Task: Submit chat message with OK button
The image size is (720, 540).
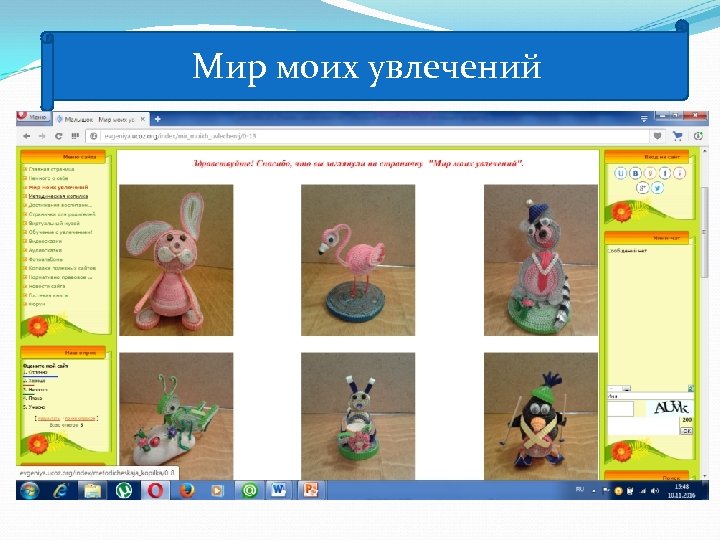Action: click(686, 431)
